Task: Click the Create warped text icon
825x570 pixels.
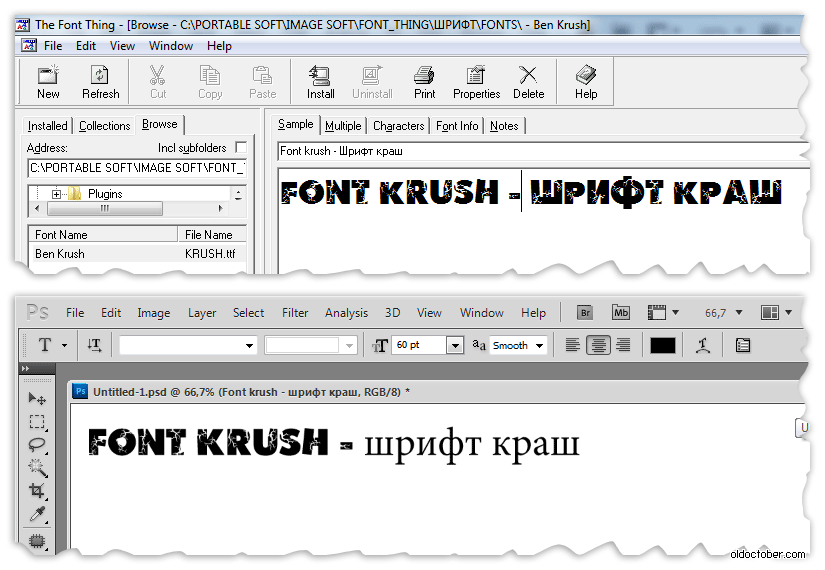Action: [703, 345]
